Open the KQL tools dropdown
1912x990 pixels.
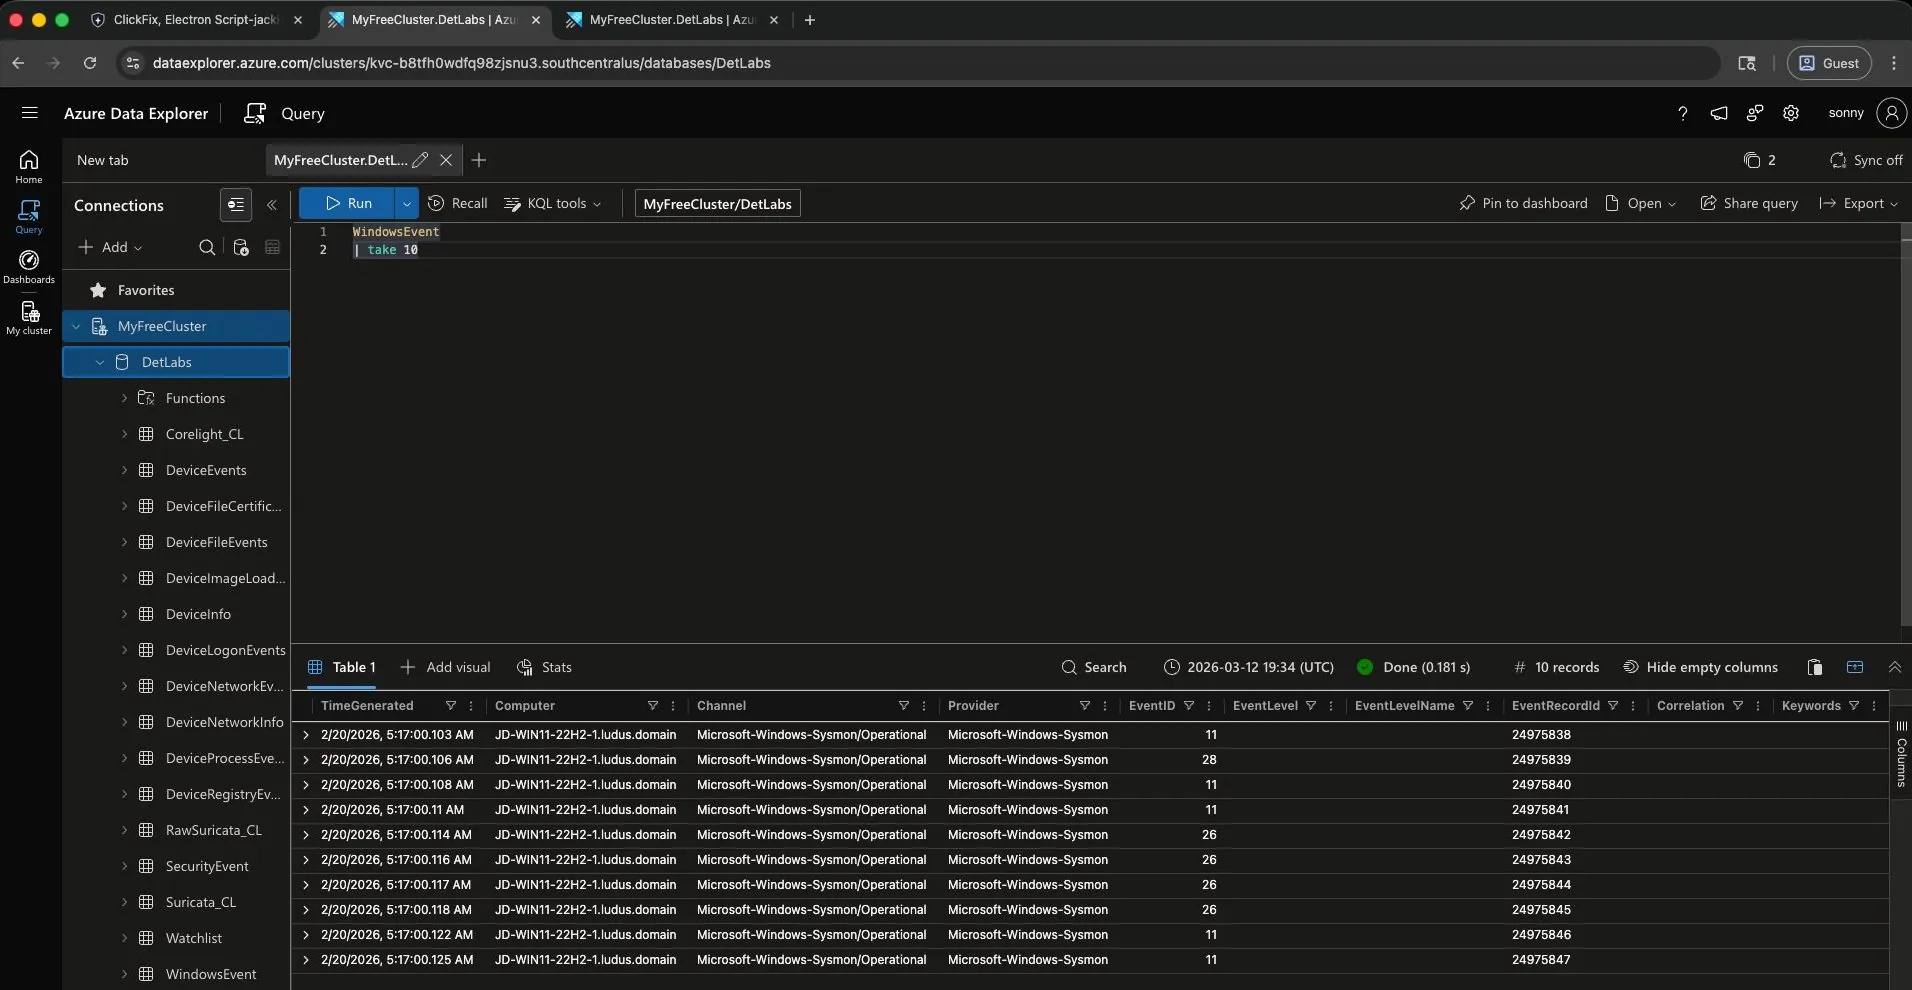coord(553,203)
